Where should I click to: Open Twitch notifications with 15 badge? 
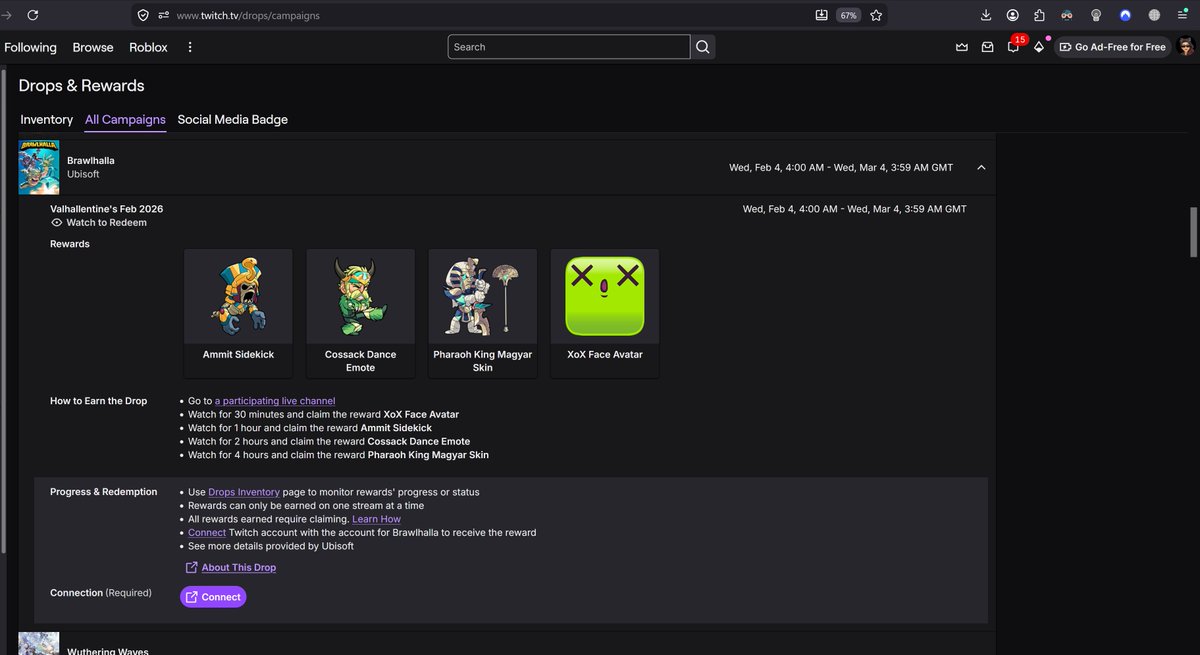(x=1014, y=45)
